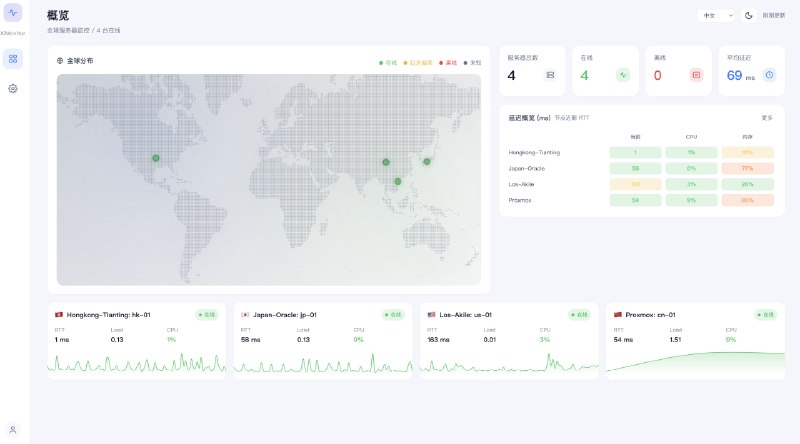
Task: Click the blue average latency clock icon
Action: (x=769, y=75)
